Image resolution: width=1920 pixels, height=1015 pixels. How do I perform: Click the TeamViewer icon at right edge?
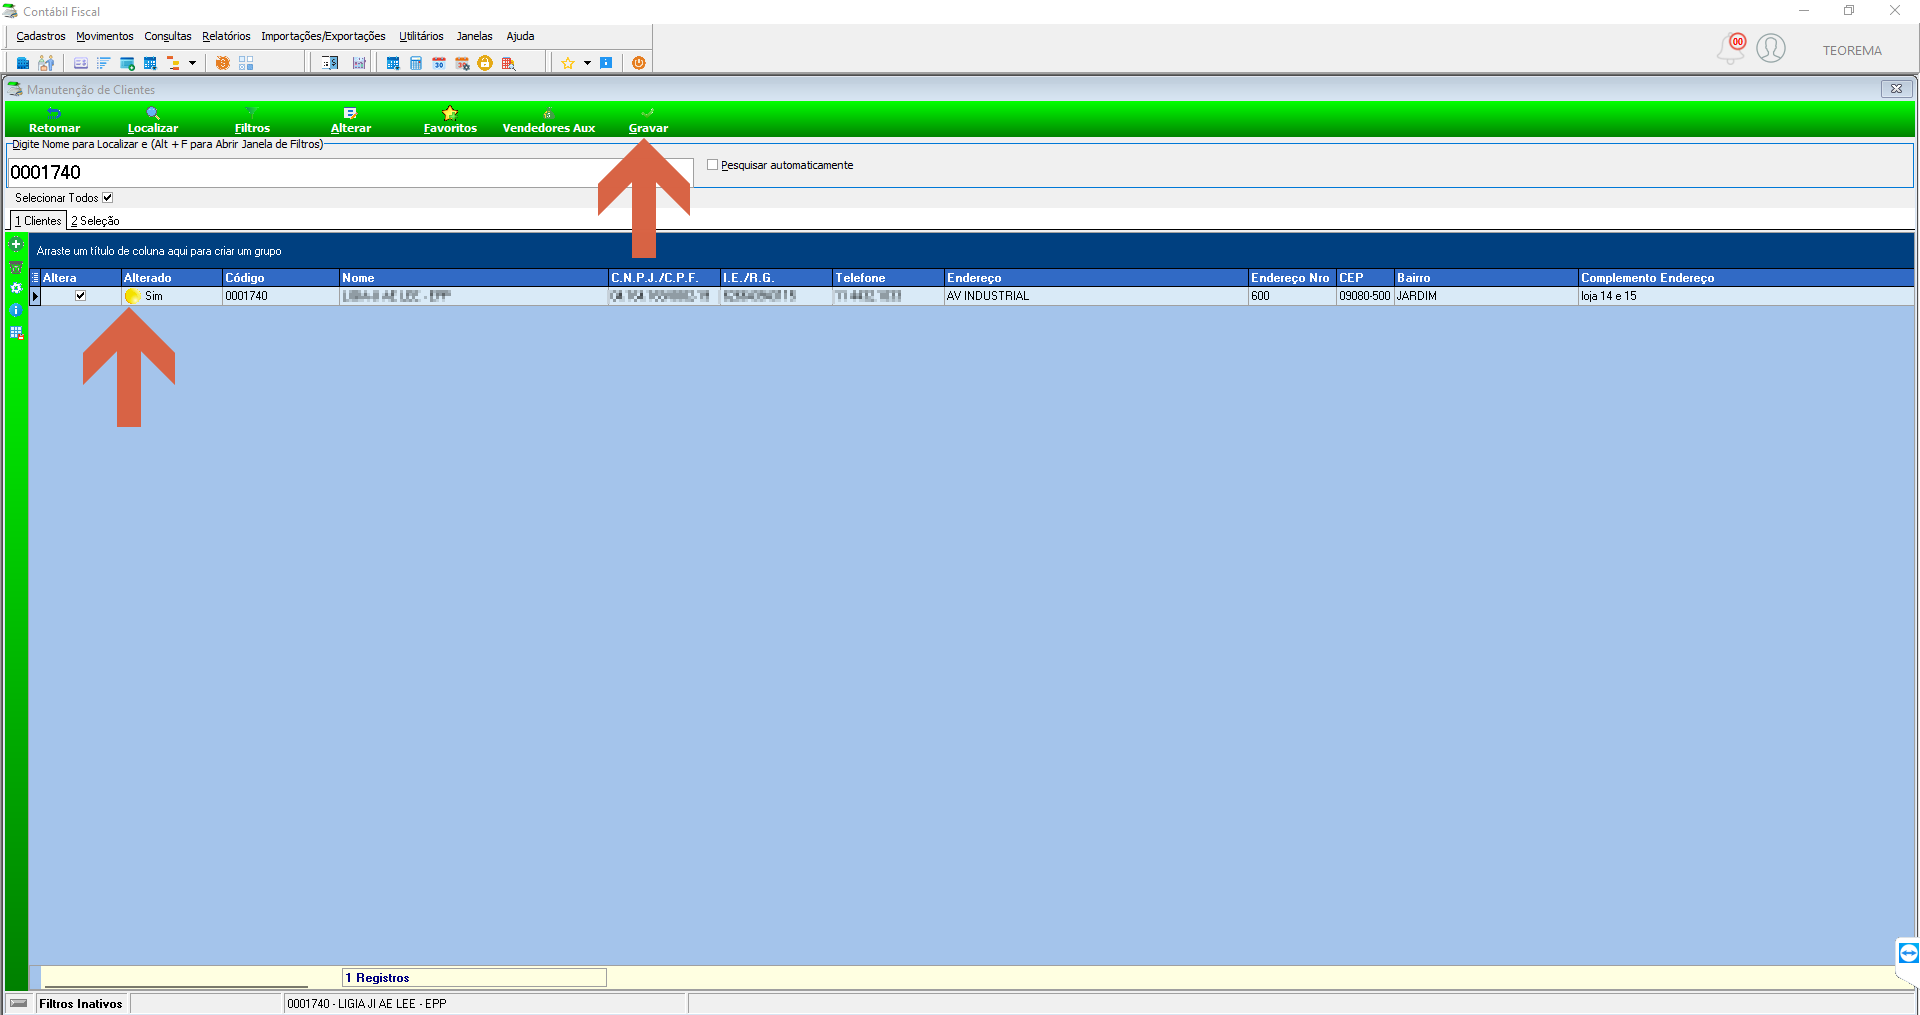pos(1908,953)
